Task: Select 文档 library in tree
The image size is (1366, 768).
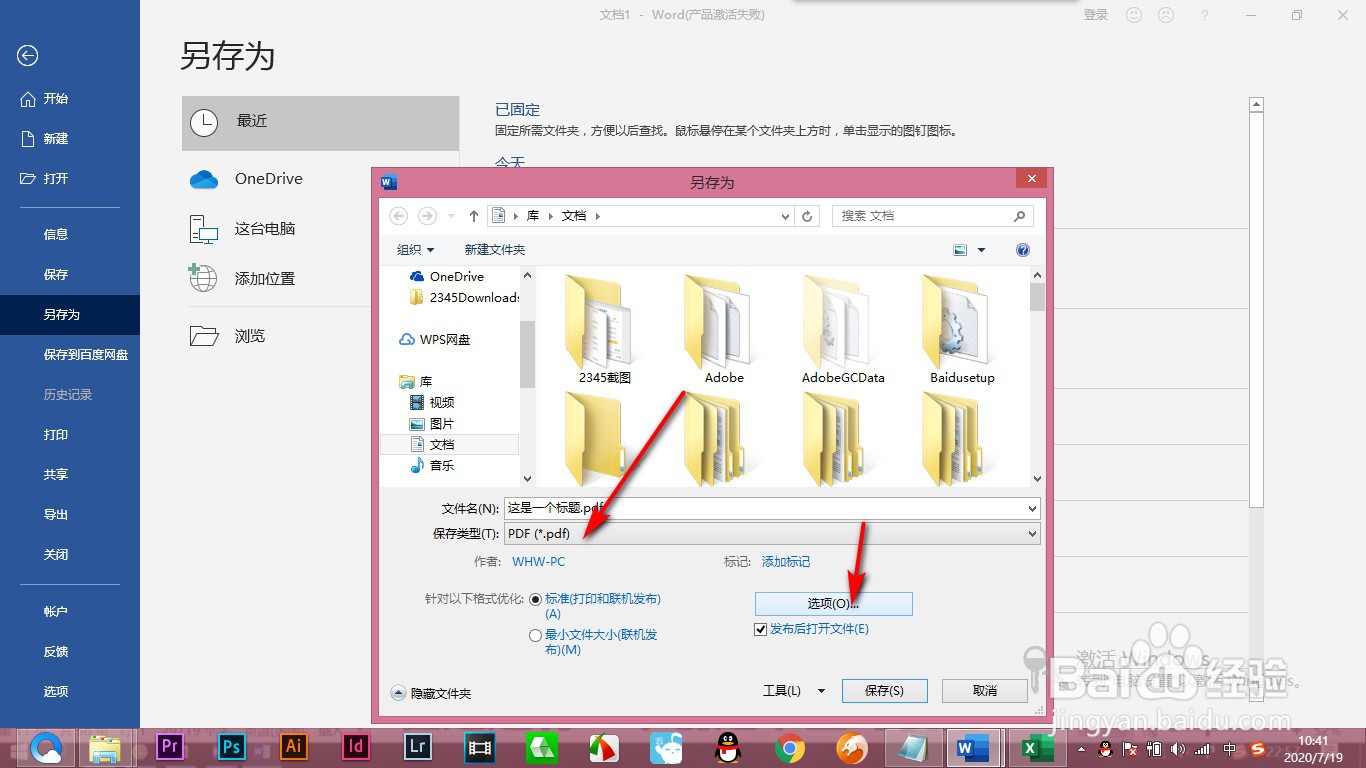Action: [450, 444]
